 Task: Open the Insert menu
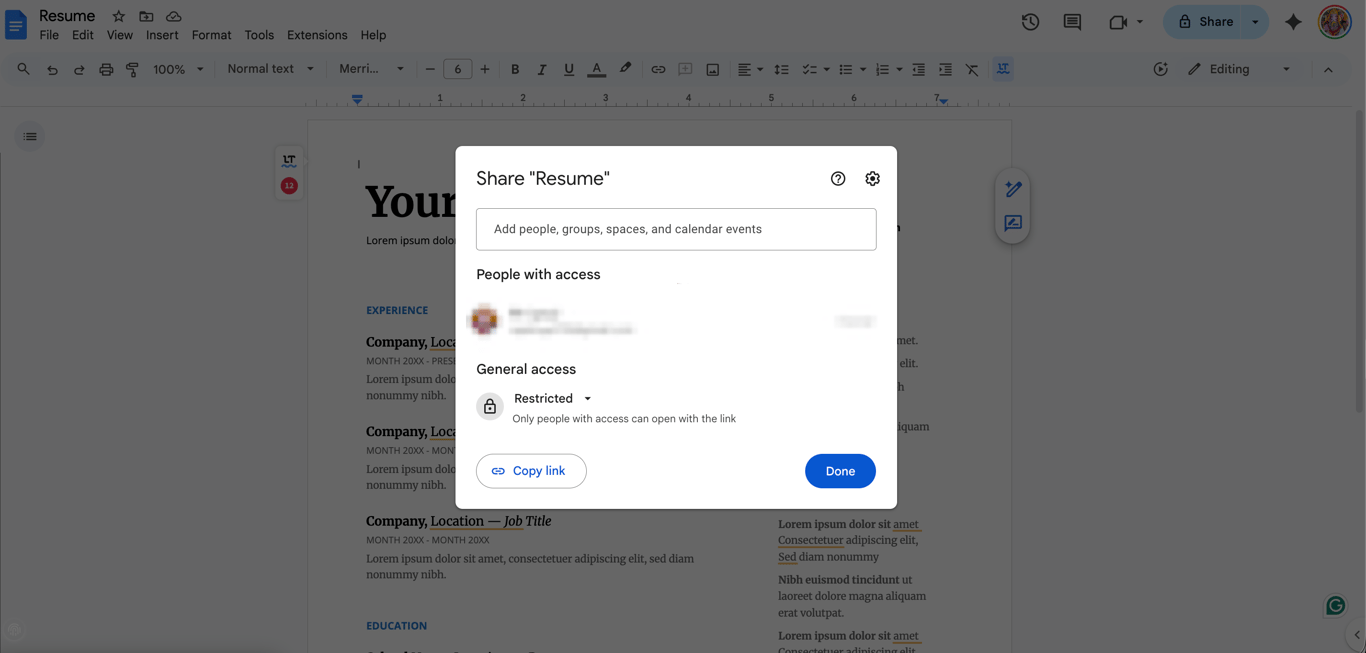(x=162, y=35)
